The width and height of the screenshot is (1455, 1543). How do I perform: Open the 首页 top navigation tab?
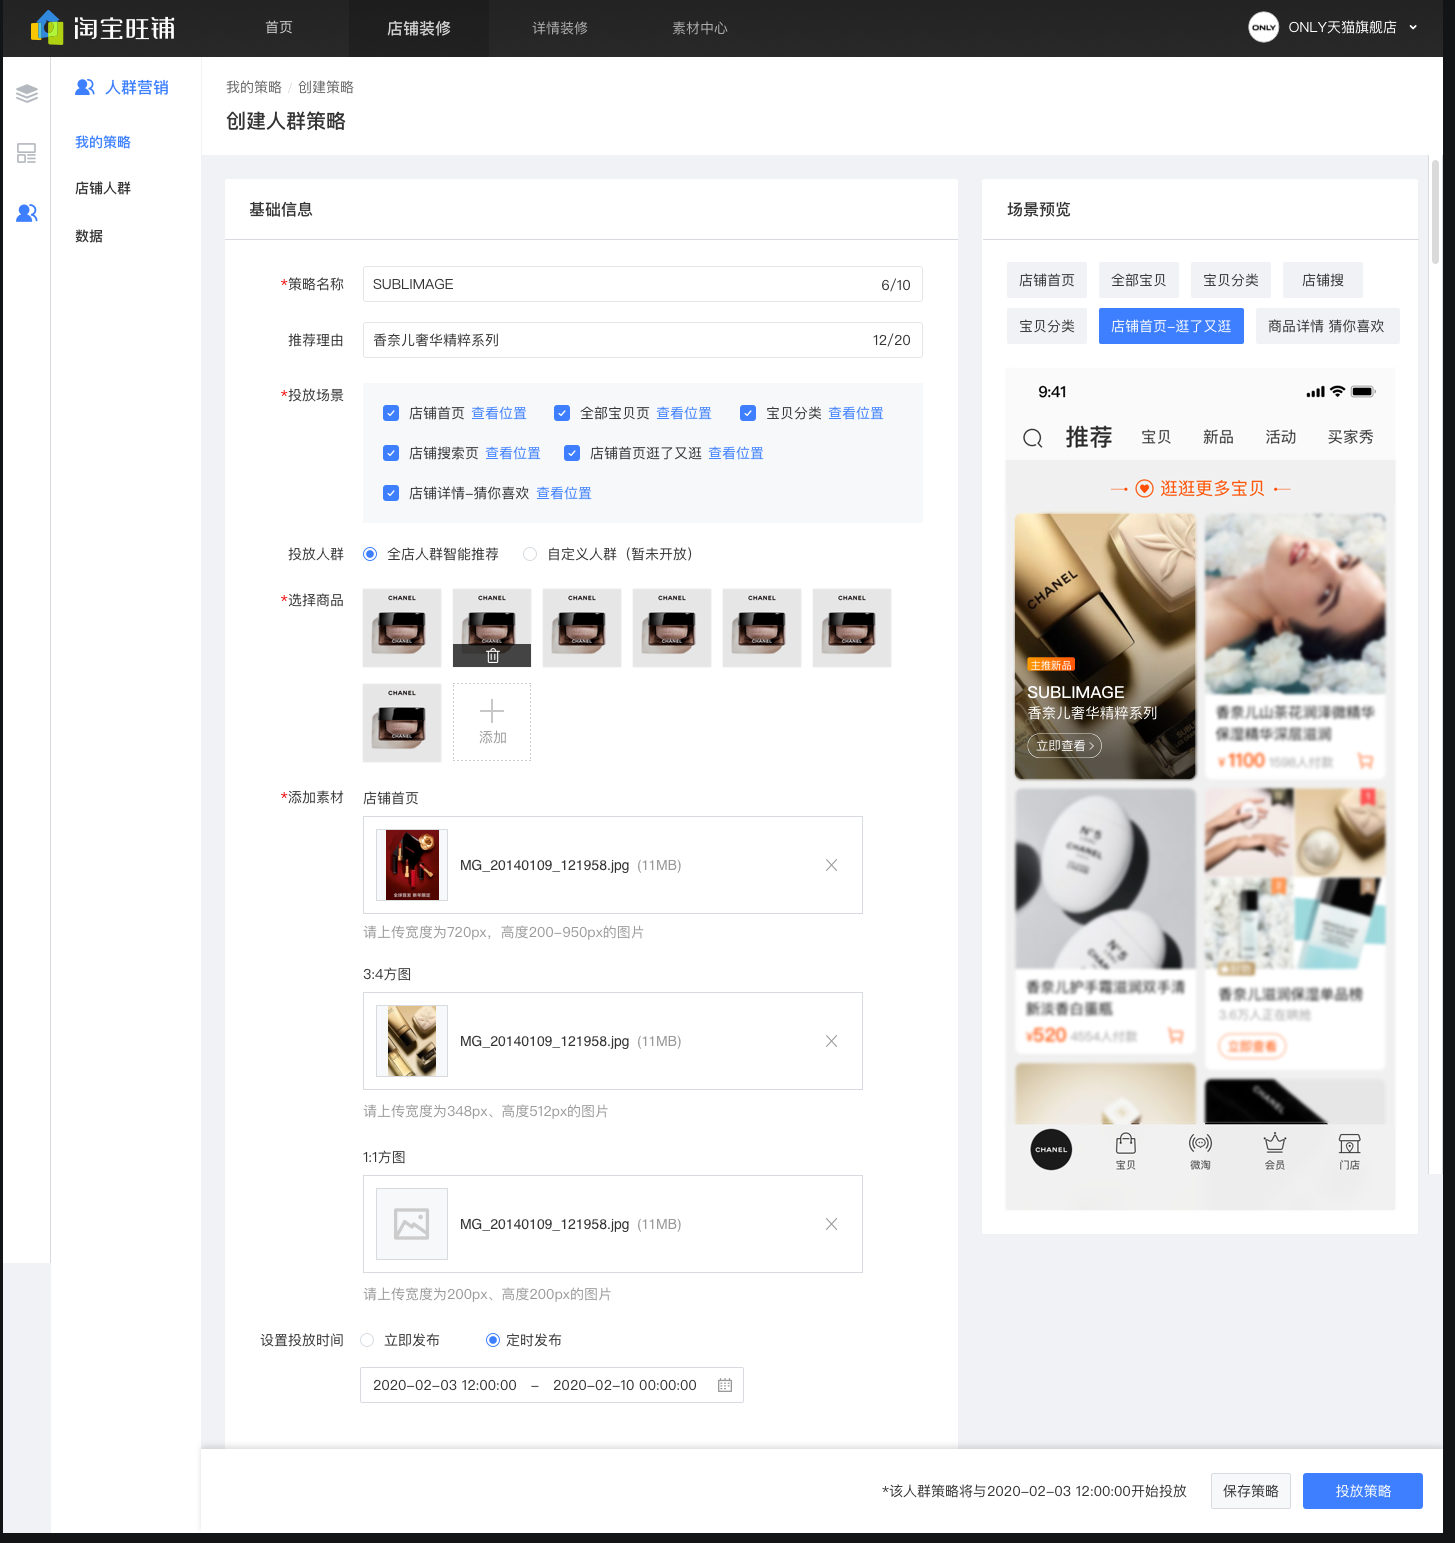point(279,28)
